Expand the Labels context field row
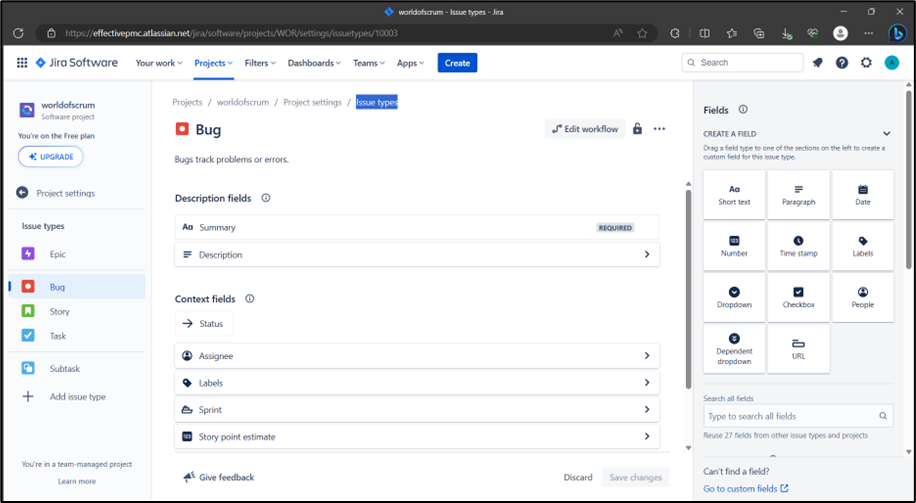Image resolution: width=916 pixels, height=503 pixels. click(x=417, y=383)
